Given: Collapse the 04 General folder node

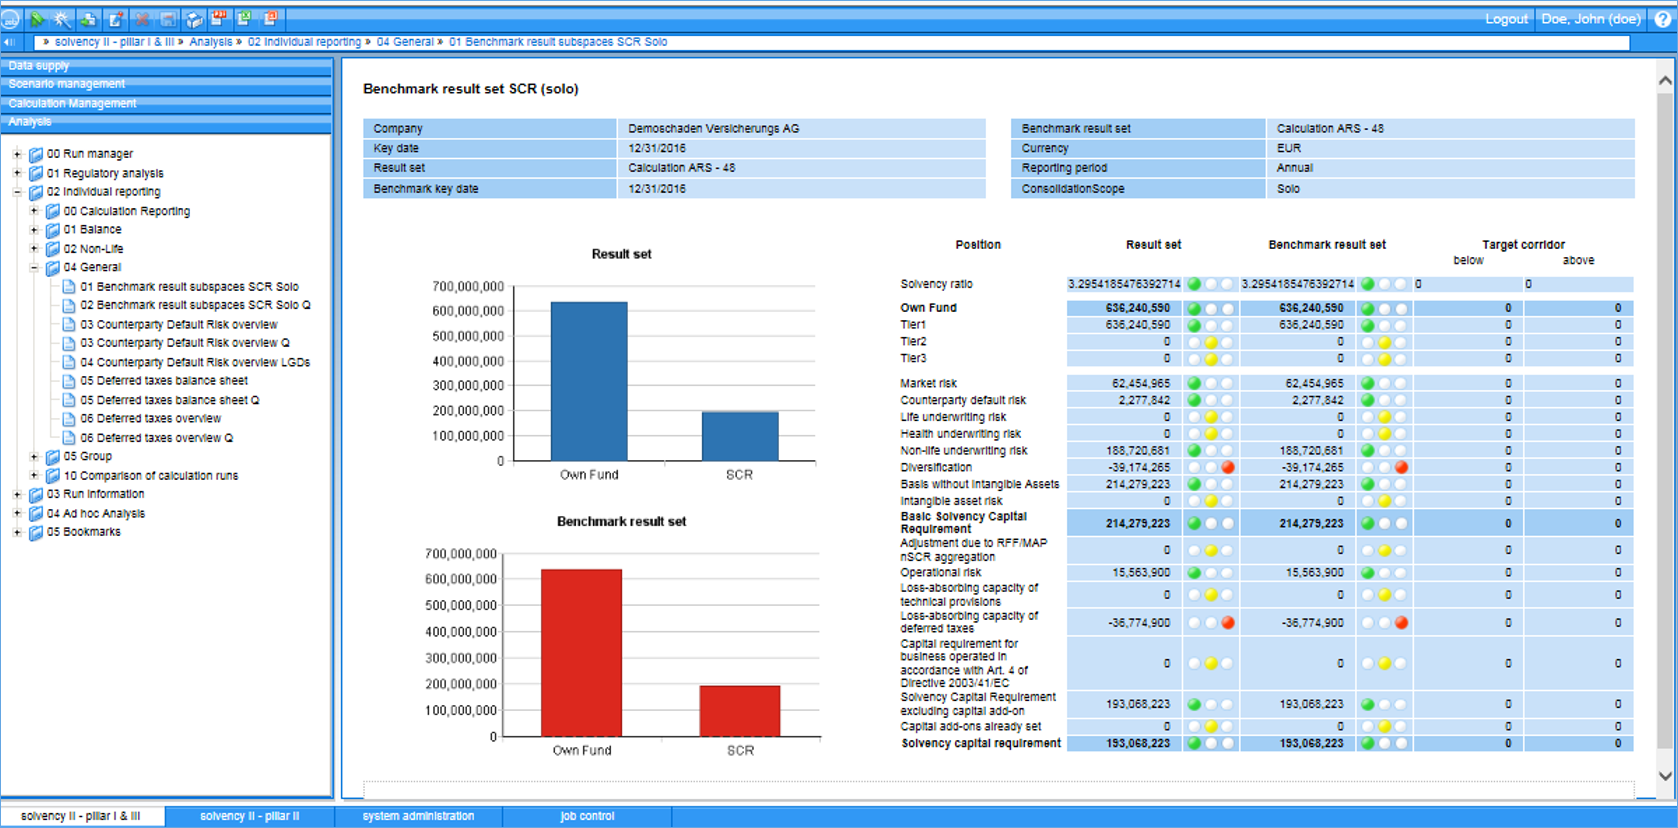Looking at the screenshot, I should (x=34, y=268).
